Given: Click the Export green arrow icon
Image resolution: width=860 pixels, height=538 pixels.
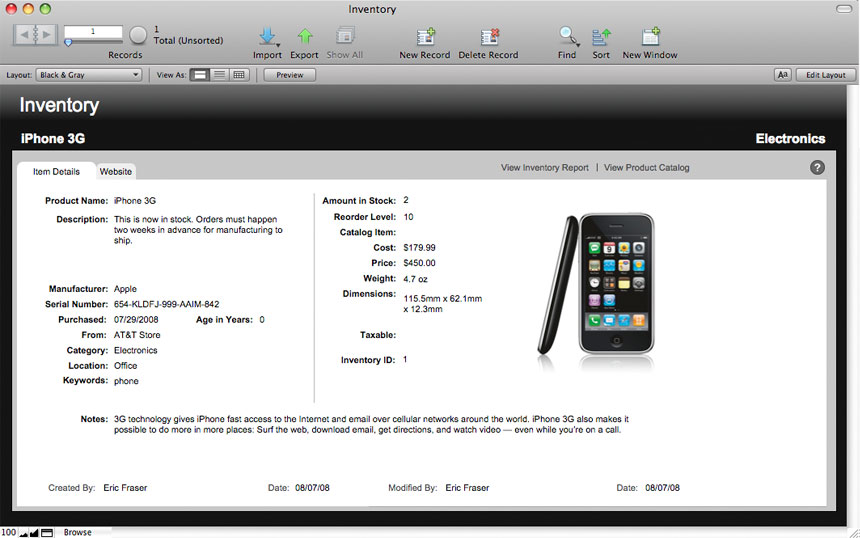Looking at the screenshot, I should point(305,36).
